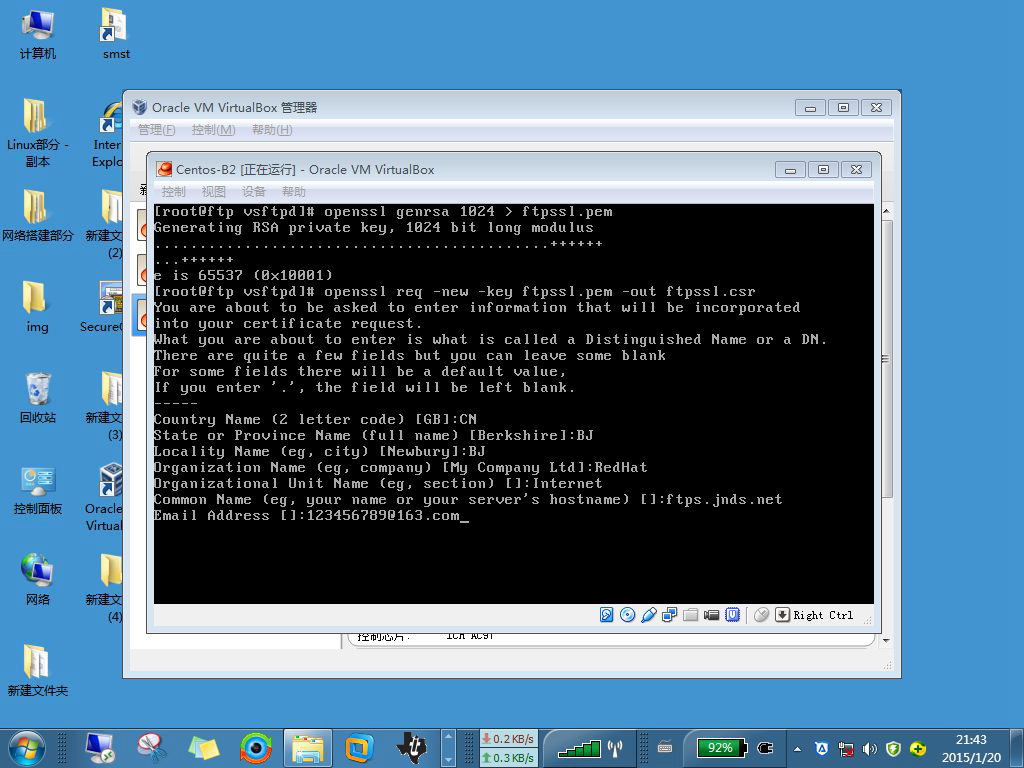Click the virtualization features chip icon
1024x768 pixels.
click(733, 615)
